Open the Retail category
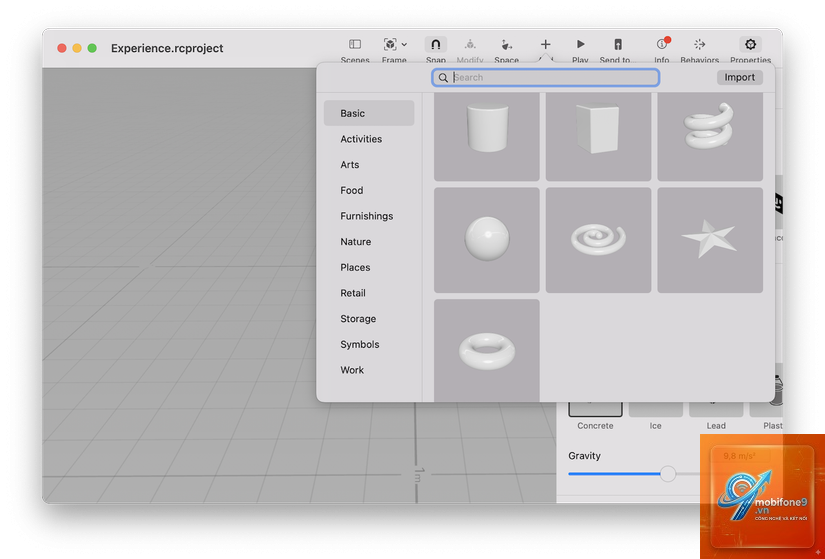 369,293
